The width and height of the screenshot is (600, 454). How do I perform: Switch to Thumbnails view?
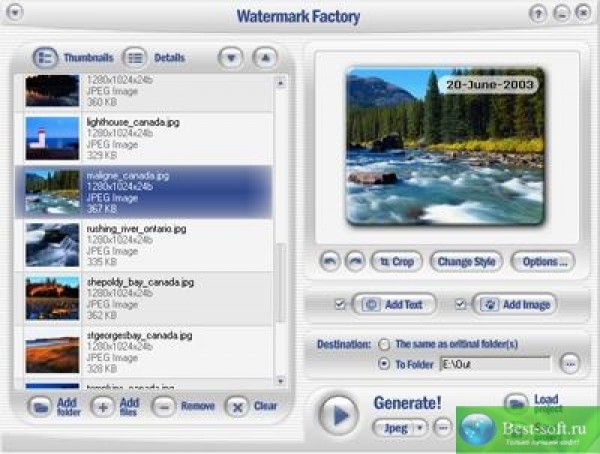[x=45, y=58]
